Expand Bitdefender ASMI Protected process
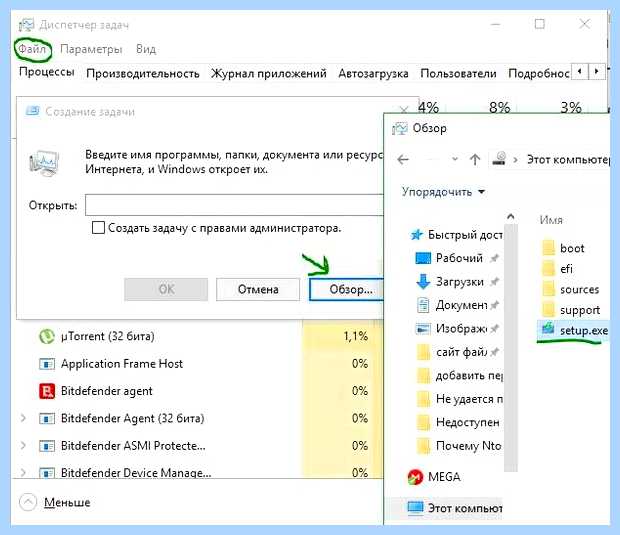Screen dimensions: 620x535 click(23, 446)
